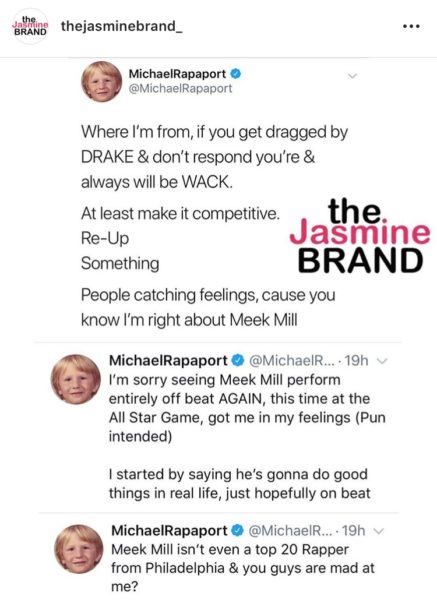Click the verified badge in second tweet

click(238, 360)
